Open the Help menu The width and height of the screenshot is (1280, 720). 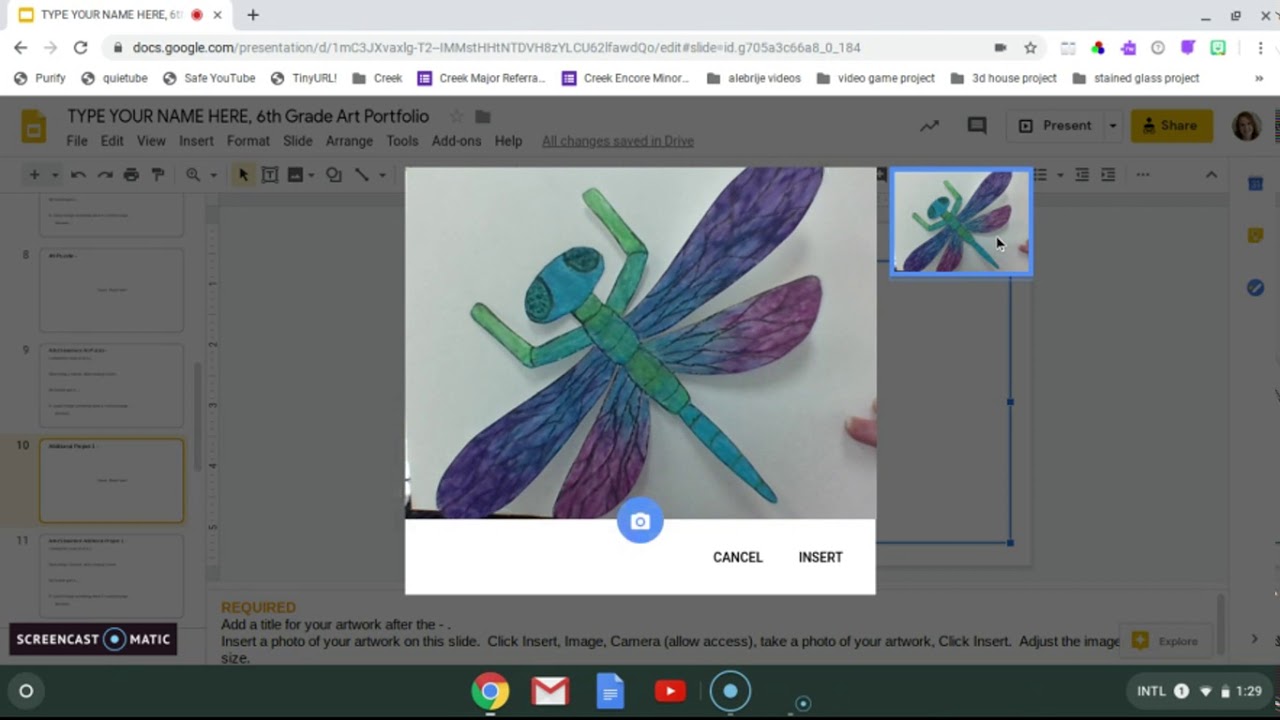point(508,141)
